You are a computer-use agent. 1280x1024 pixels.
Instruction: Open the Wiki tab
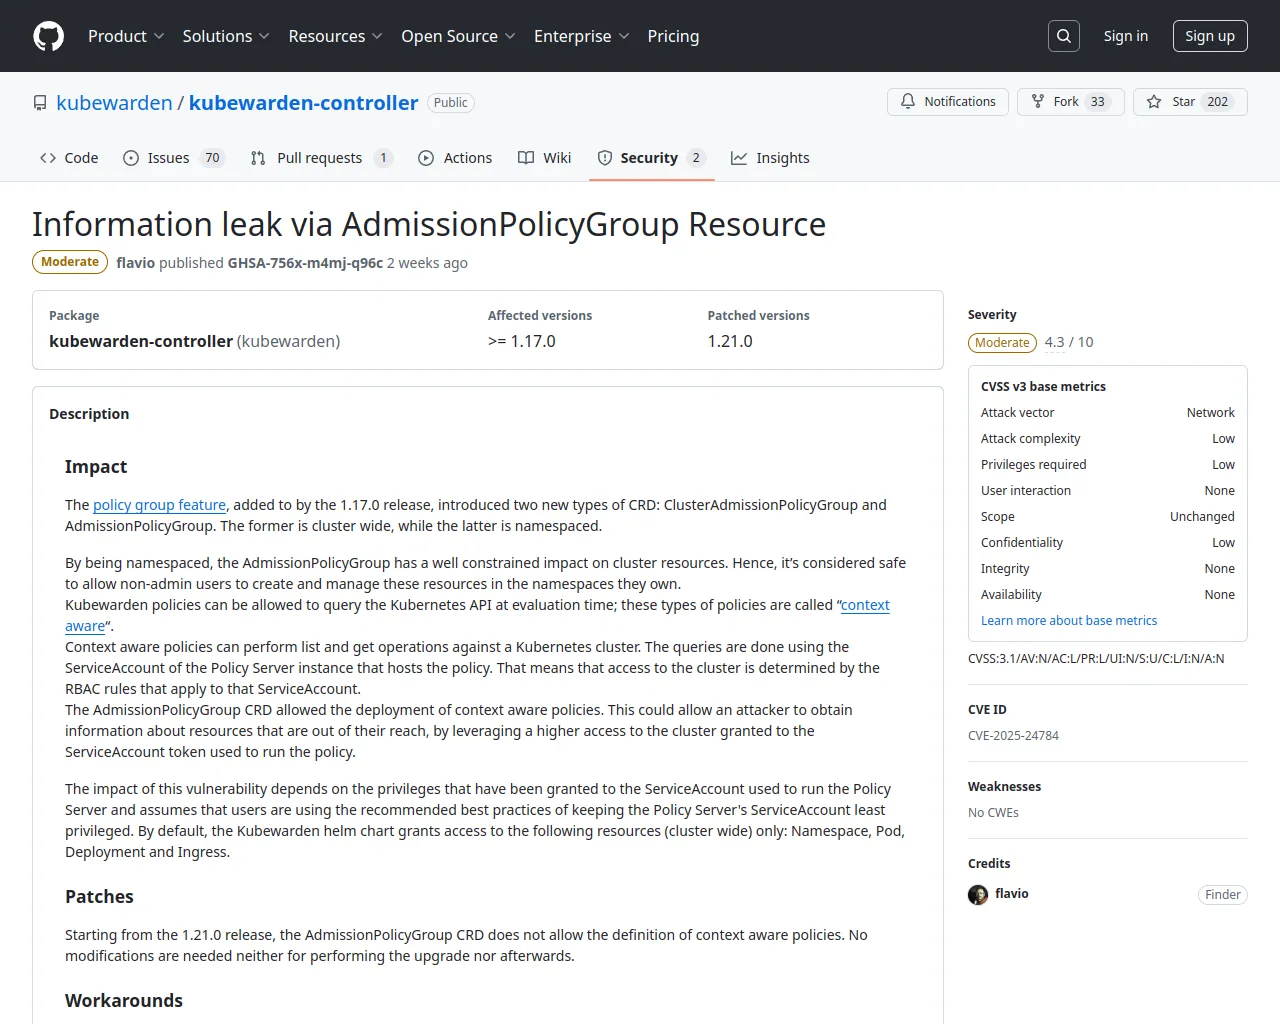545,158
